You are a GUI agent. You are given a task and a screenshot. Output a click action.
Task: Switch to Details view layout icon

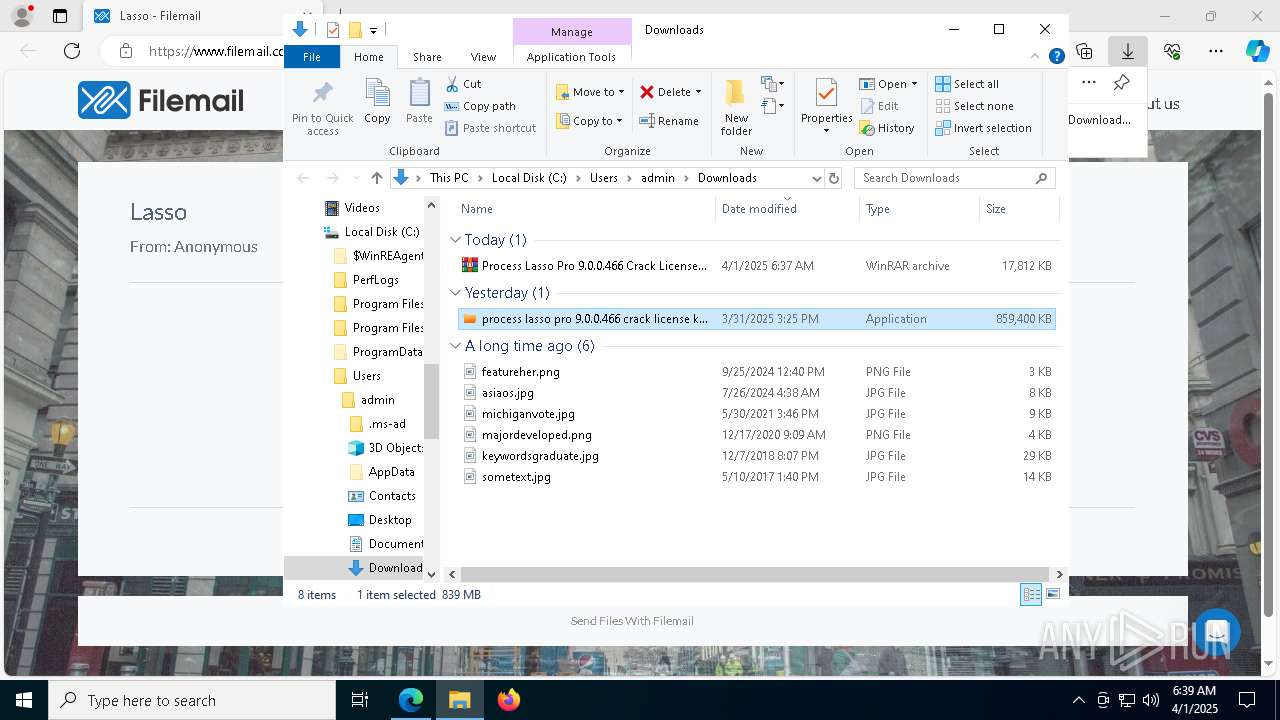pyautogui.click(x=1031, y=595)
